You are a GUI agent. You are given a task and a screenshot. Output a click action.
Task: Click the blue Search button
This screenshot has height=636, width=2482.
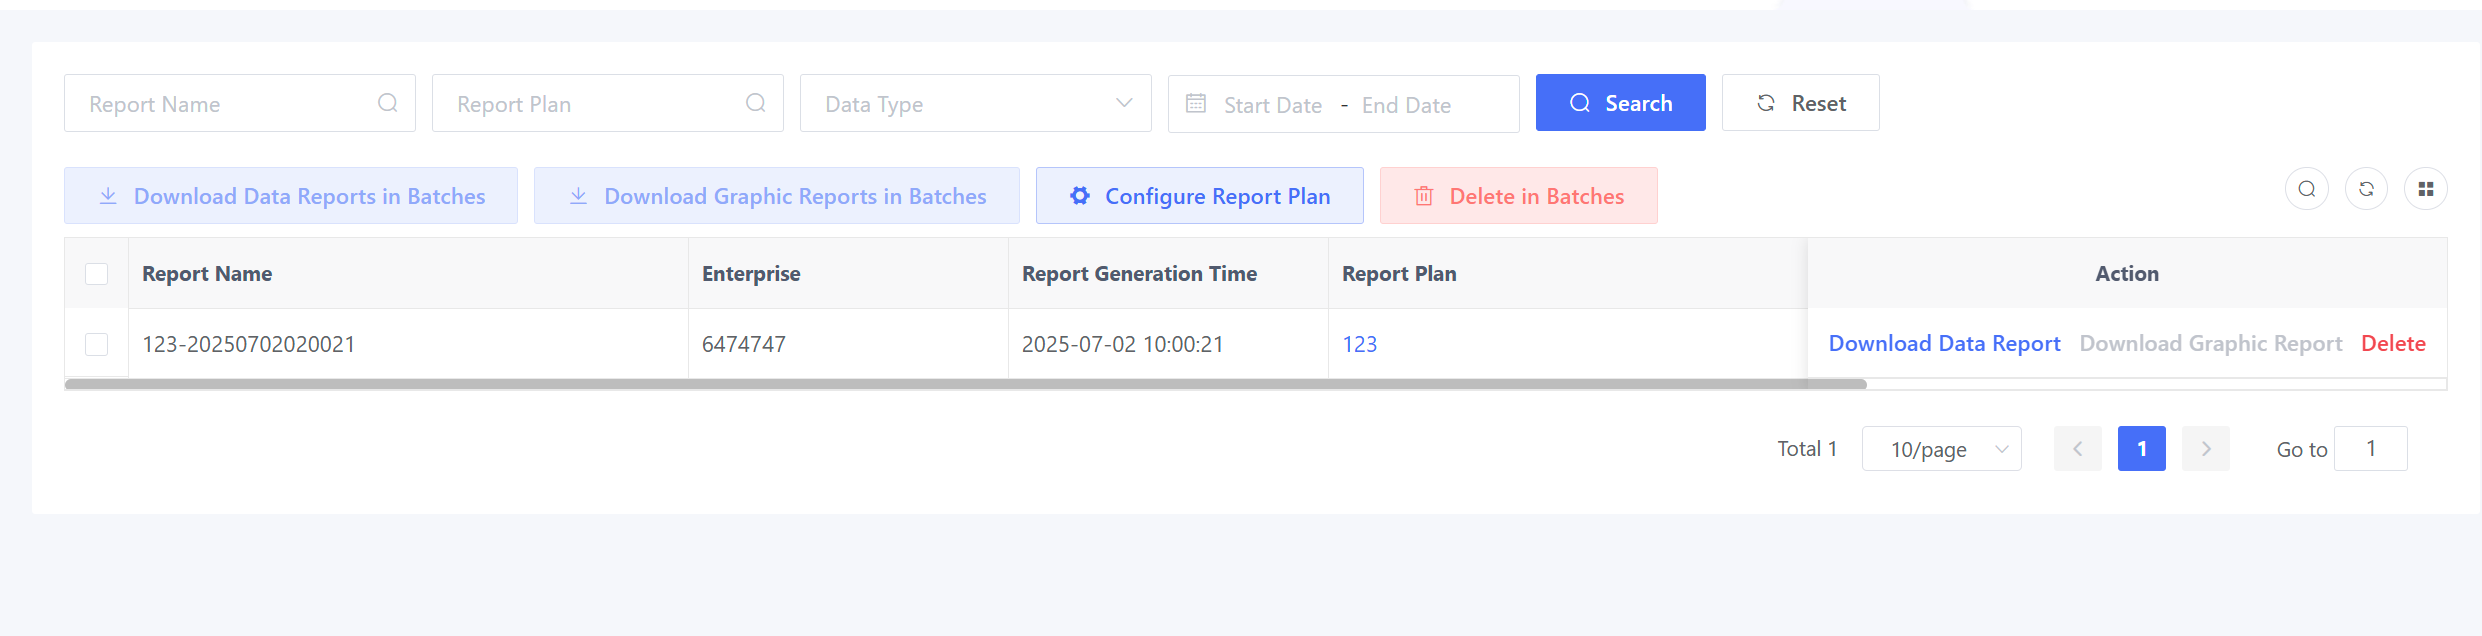point(1620,103)
